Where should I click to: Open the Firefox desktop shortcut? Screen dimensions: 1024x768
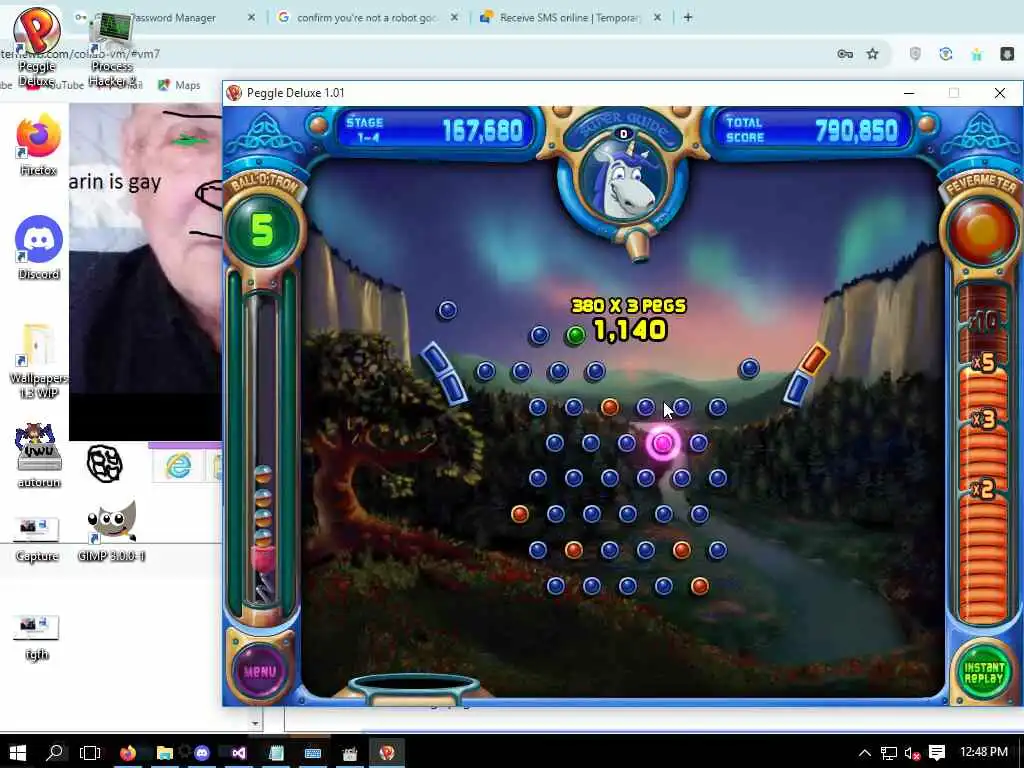(x=39, y=145)
